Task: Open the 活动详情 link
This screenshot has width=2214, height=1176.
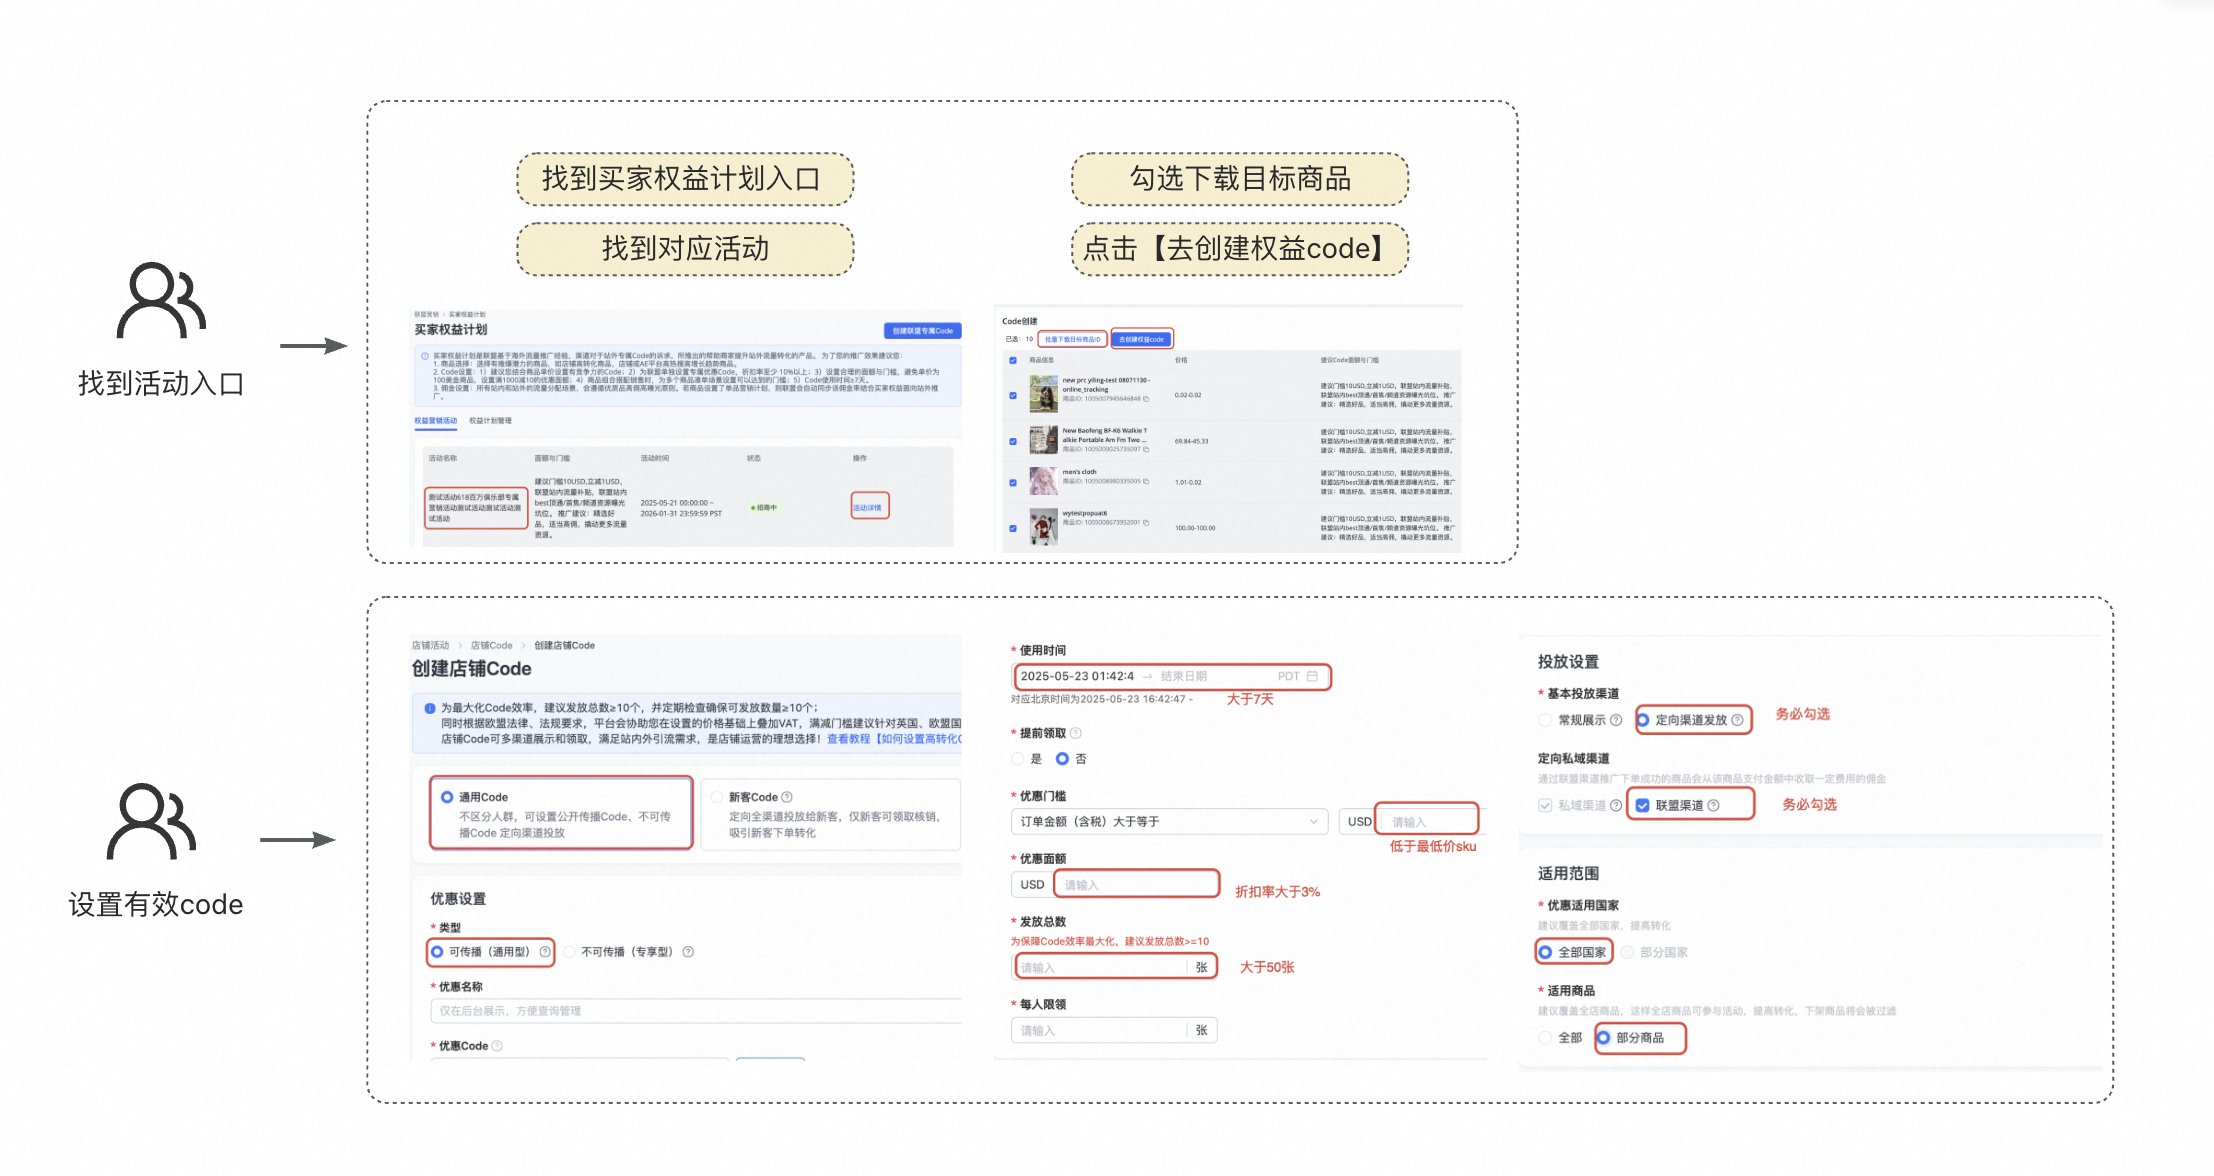Action: coord(868,507)
